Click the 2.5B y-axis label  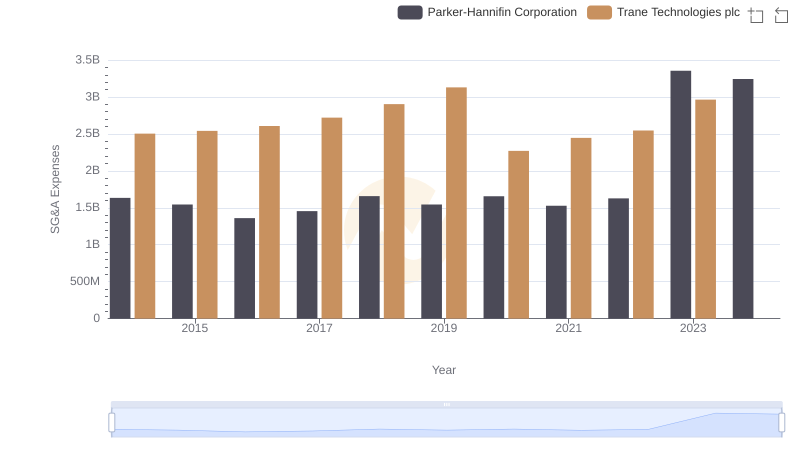(88, 134)
